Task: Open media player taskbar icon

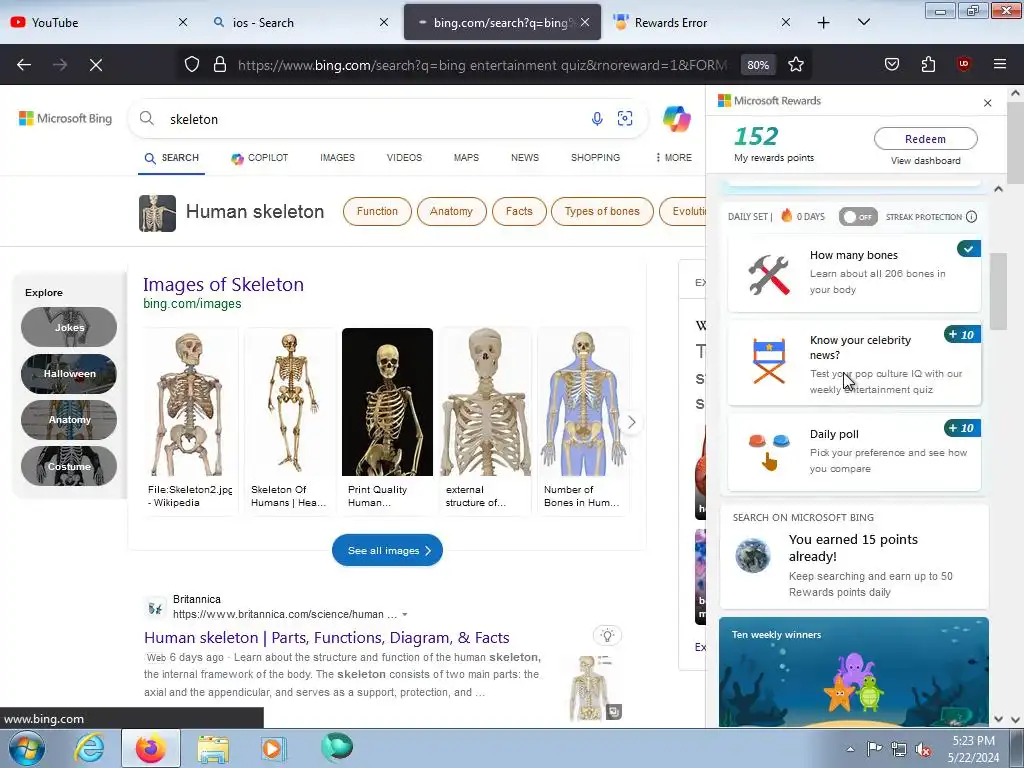Action: [x=273, y=749]
